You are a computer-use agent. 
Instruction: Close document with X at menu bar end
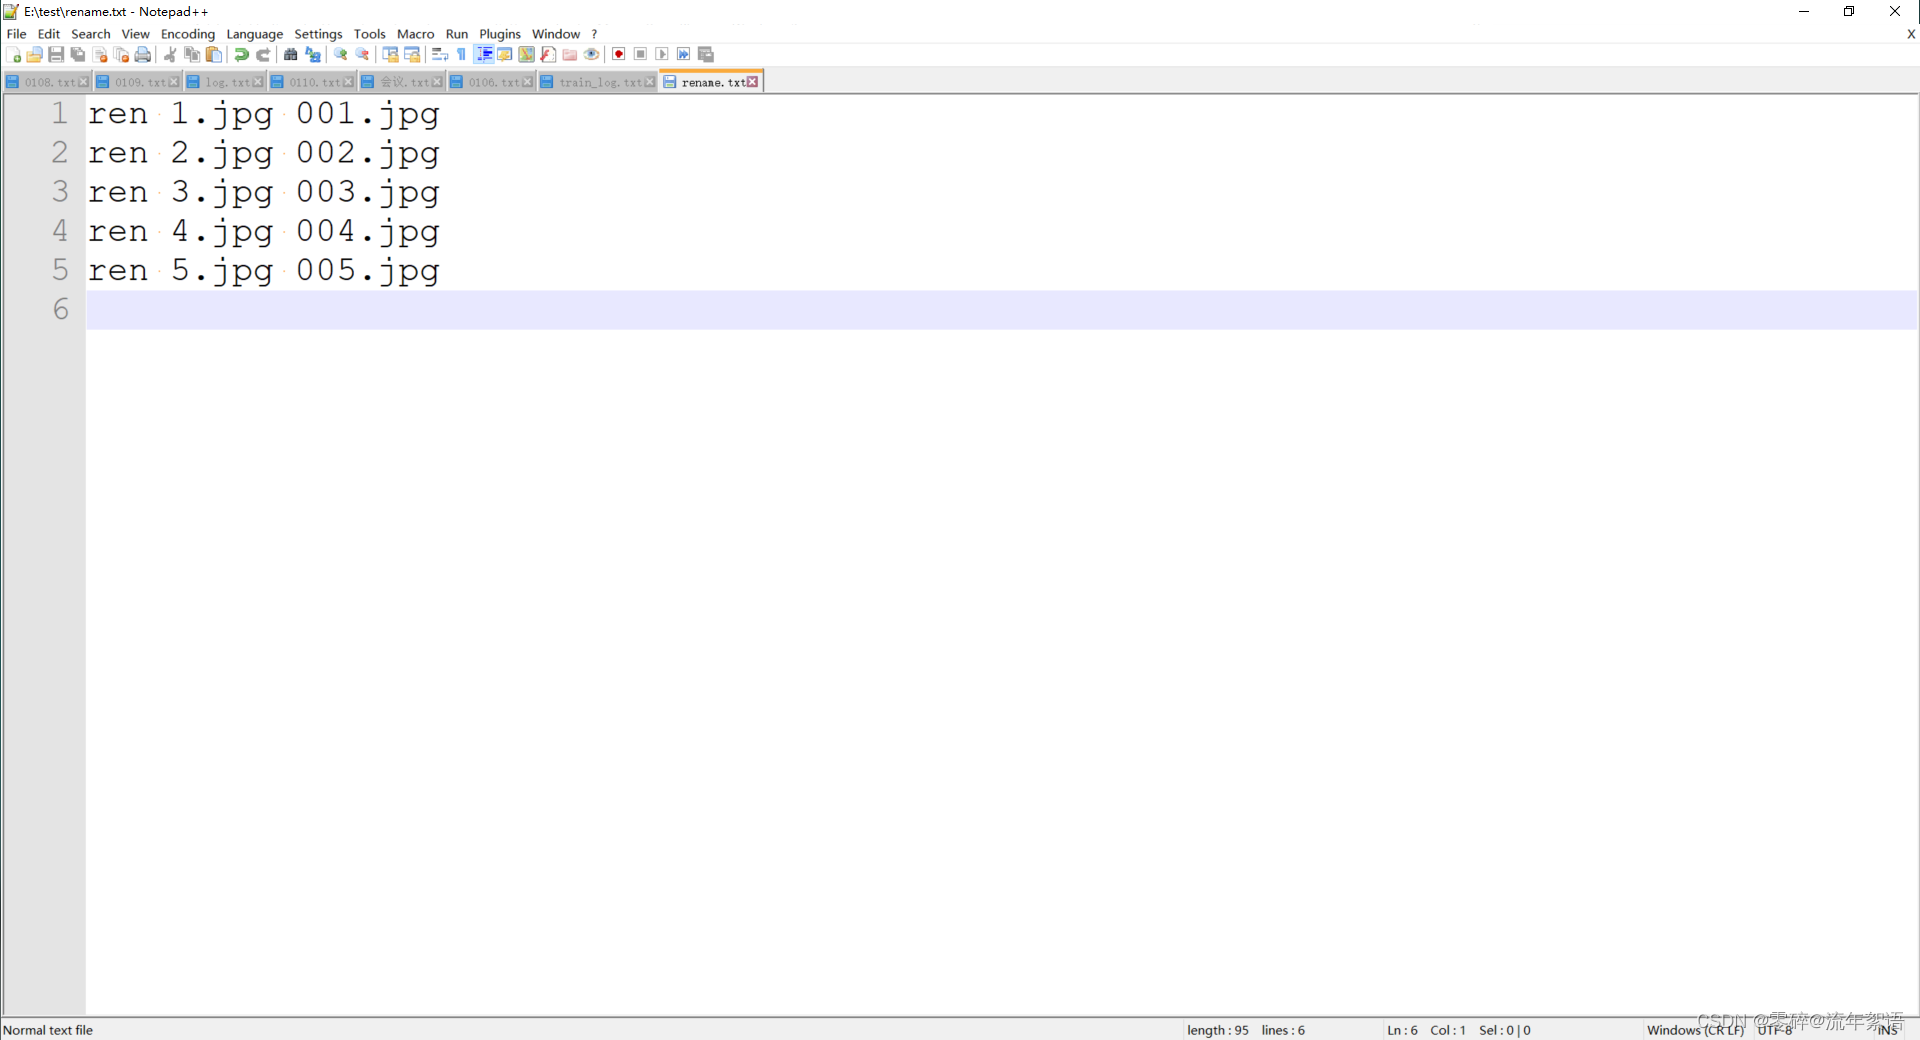(1911, 34)
